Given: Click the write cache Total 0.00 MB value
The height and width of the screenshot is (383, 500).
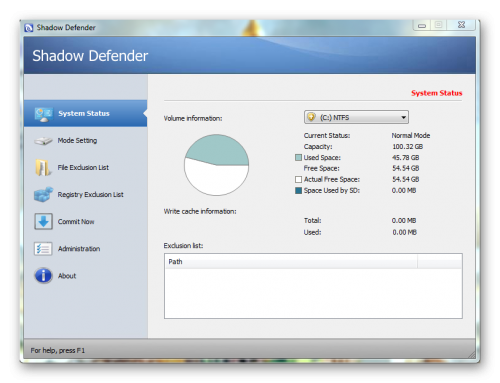Looking at the screenshot, I should [404, 221].
